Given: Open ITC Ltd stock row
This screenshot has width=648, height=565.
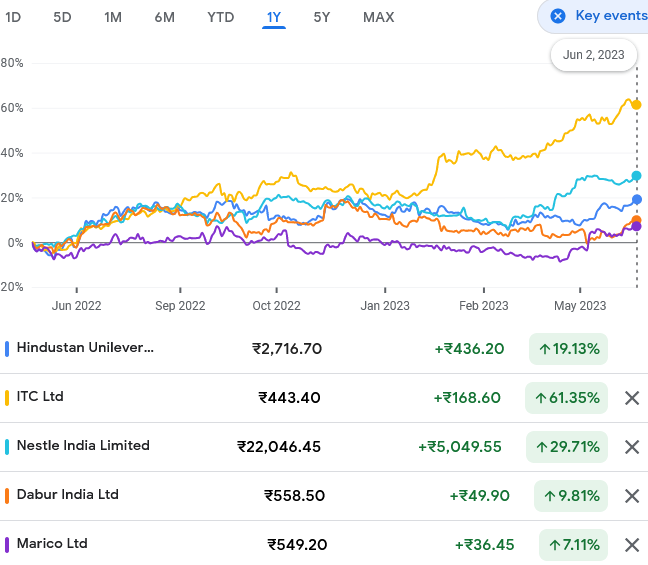Looking at the screenshot, I should (324, 398).
